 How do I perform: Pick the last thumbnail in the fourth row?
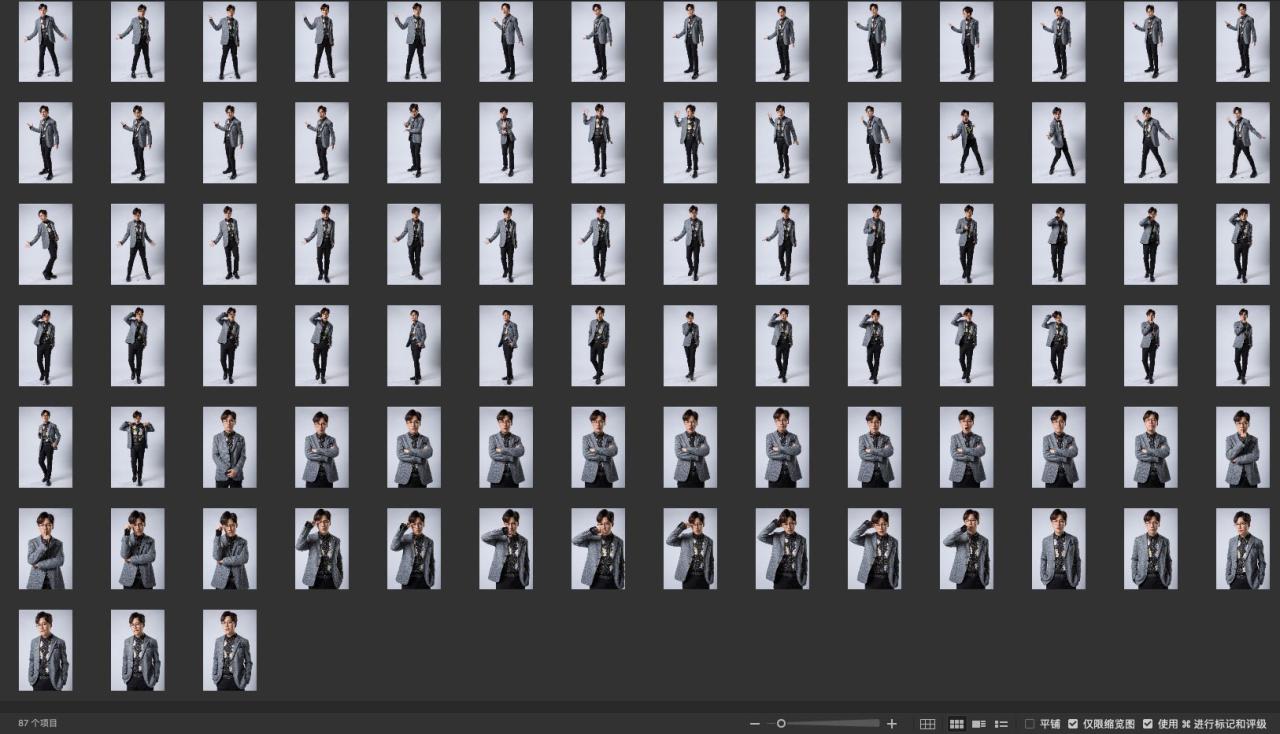[1242, 346]
